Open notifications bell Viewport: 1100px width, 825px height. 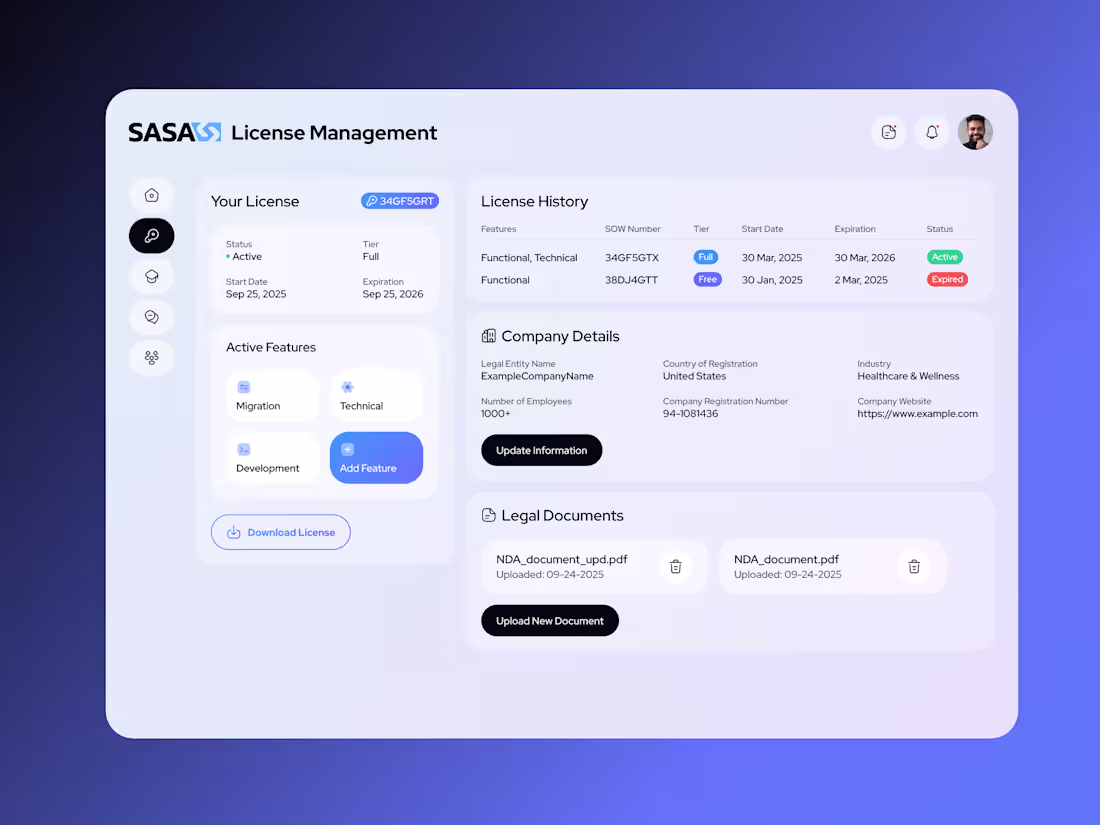pyautogui.click(x=932, y=132)
